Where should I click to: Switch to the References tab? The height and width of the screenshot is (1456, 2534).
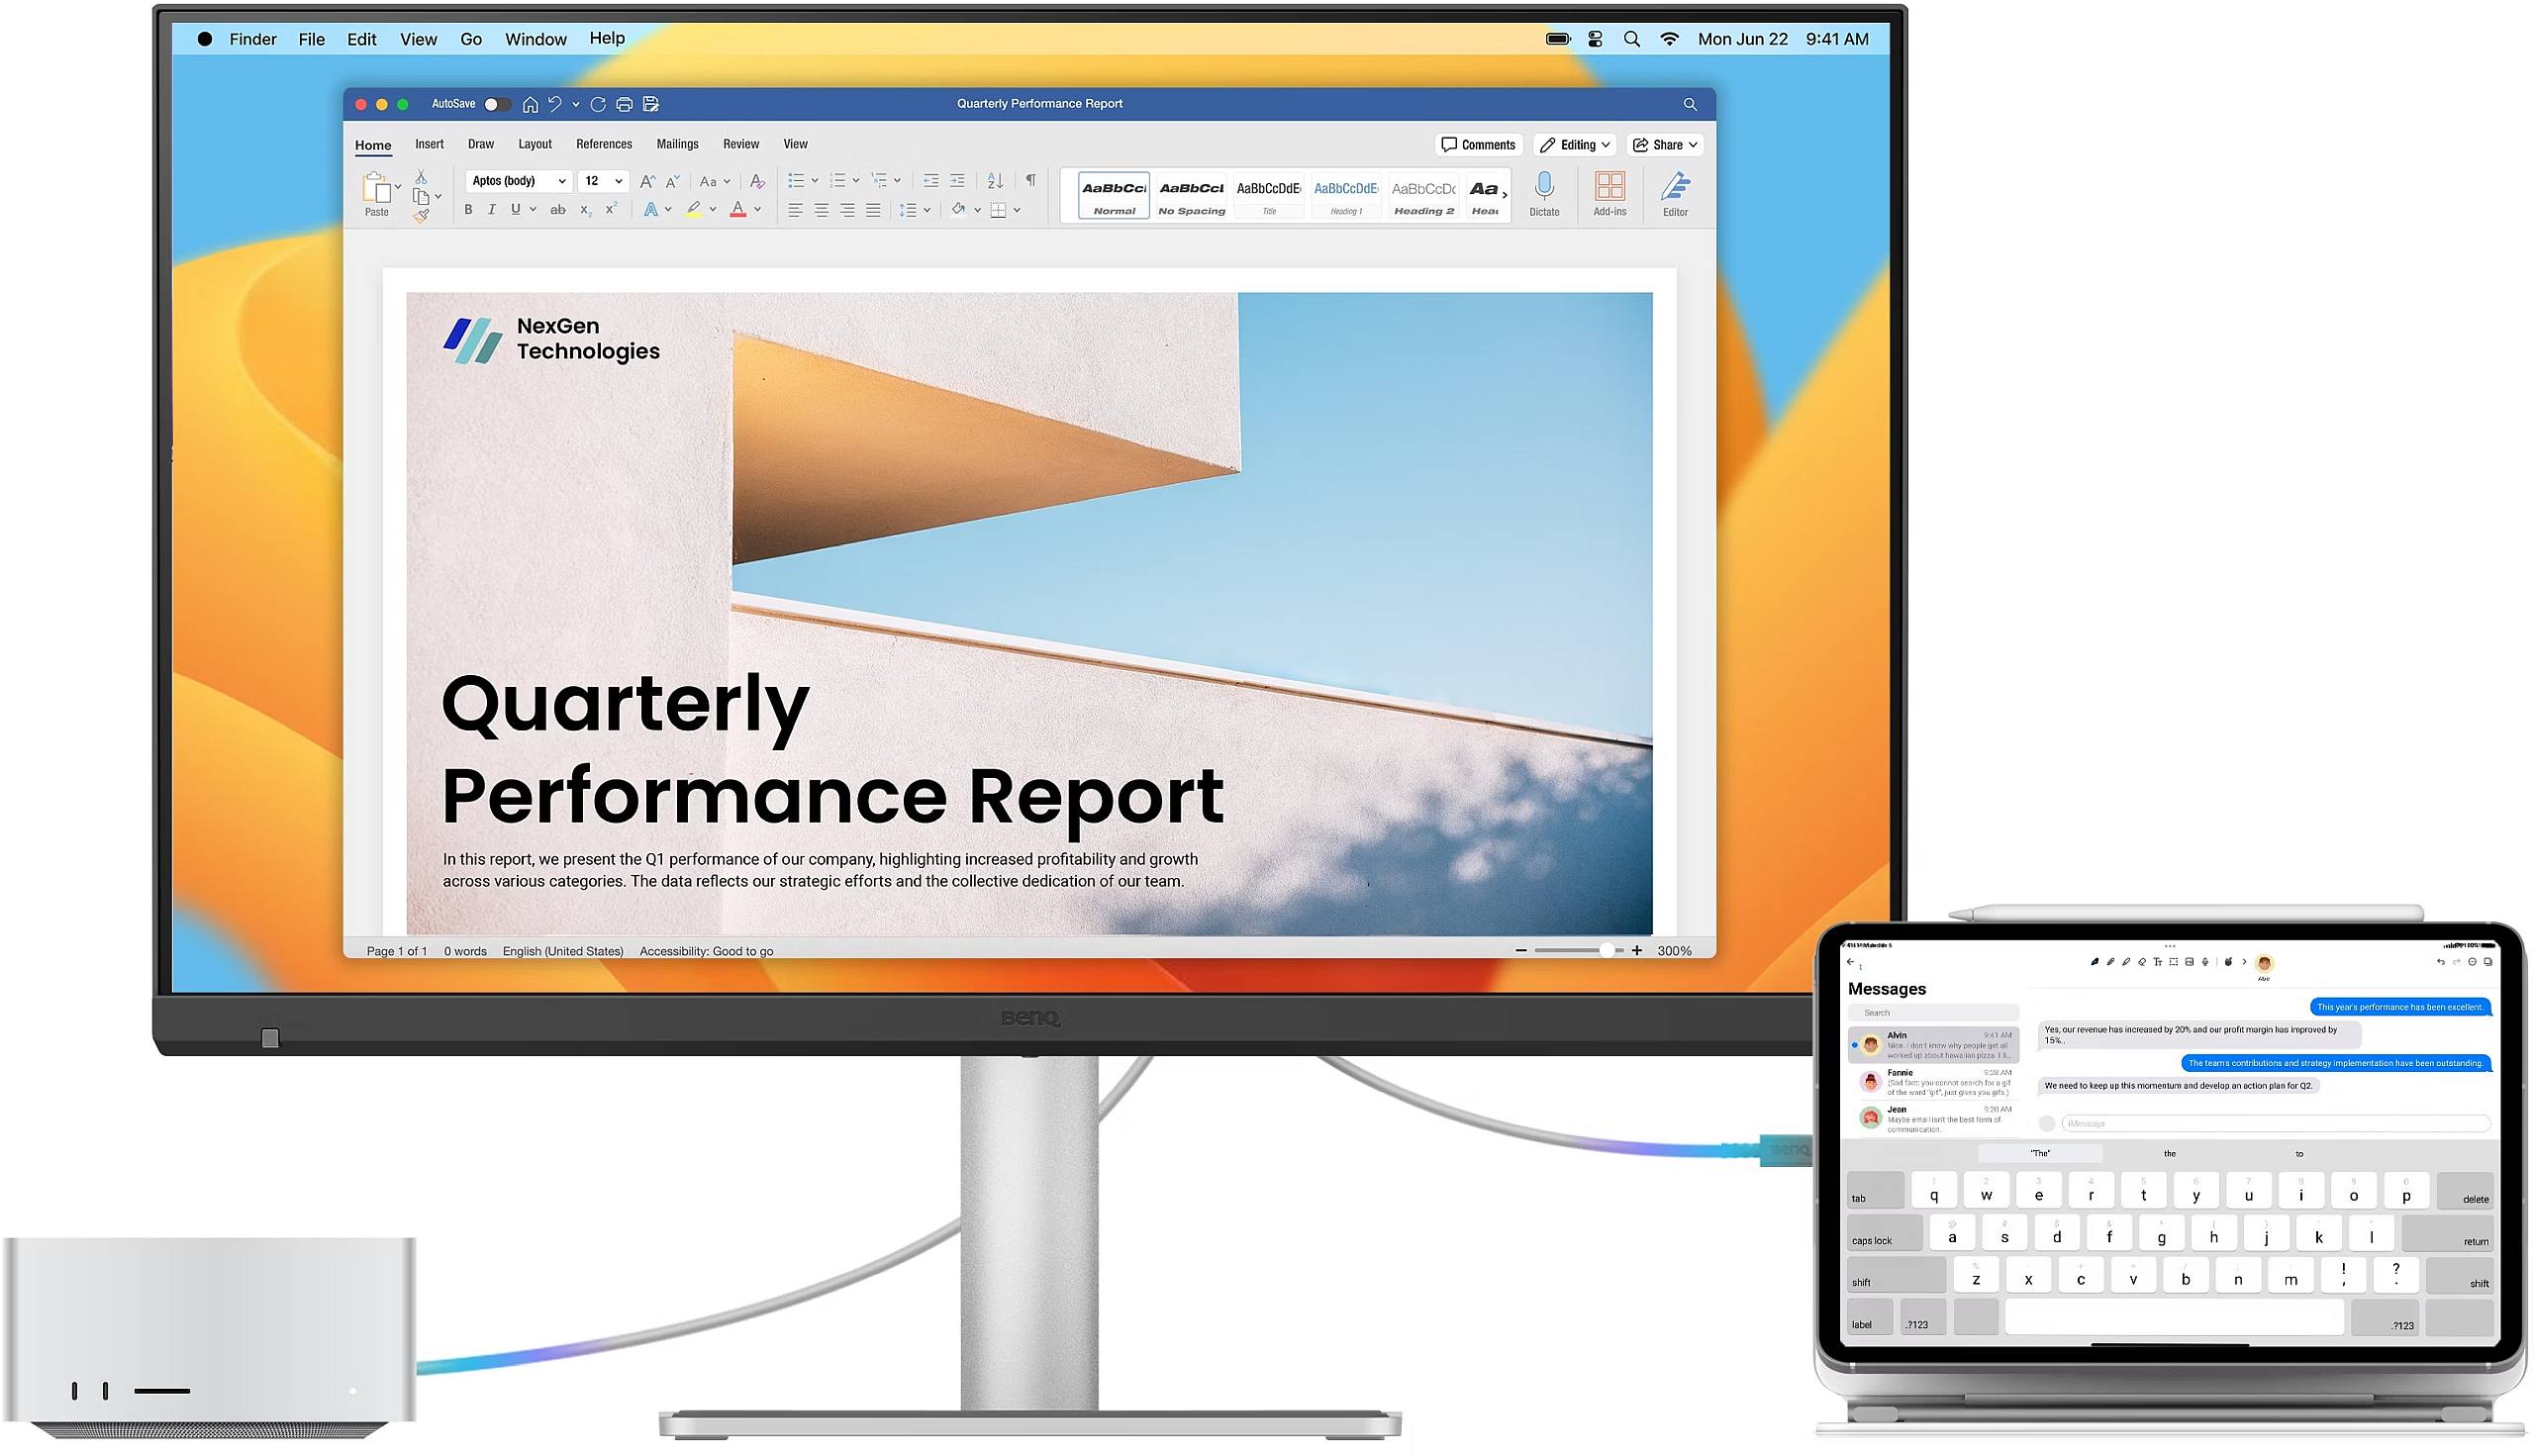pyautogui.click(x=604, y=144)
